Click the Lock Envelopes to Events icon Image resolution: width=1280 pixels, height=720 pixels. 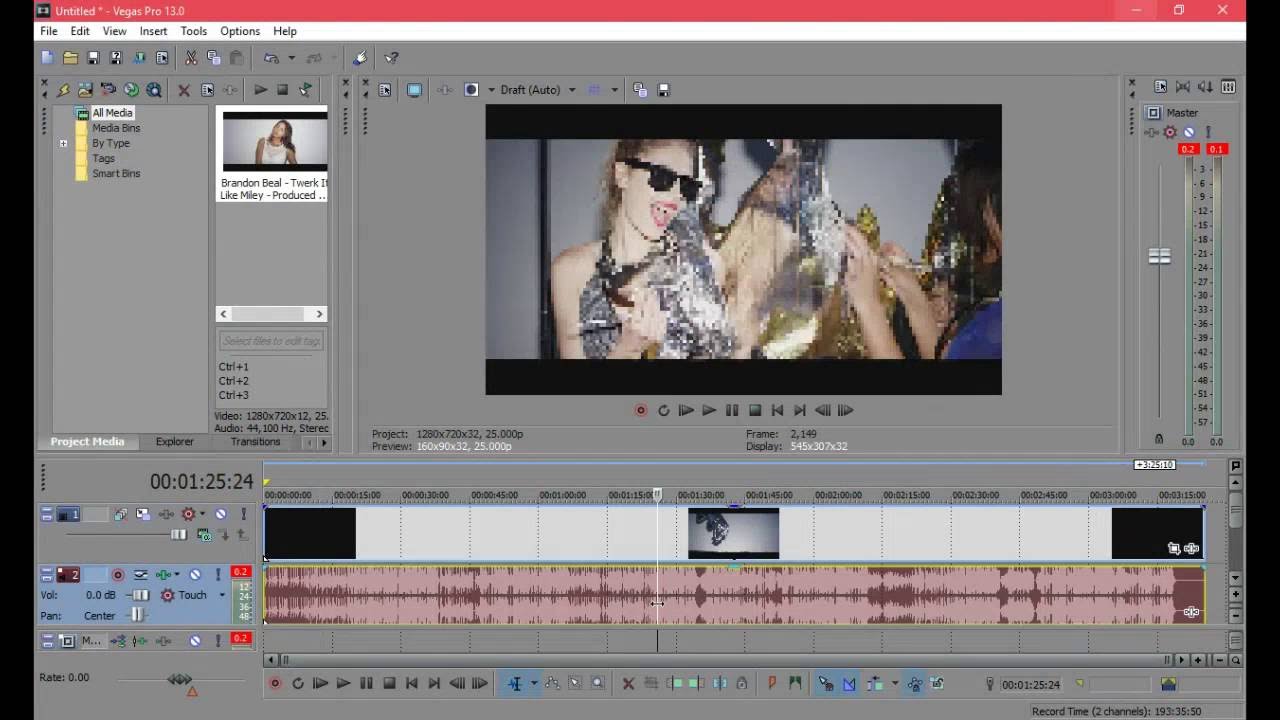pos(914,684)
